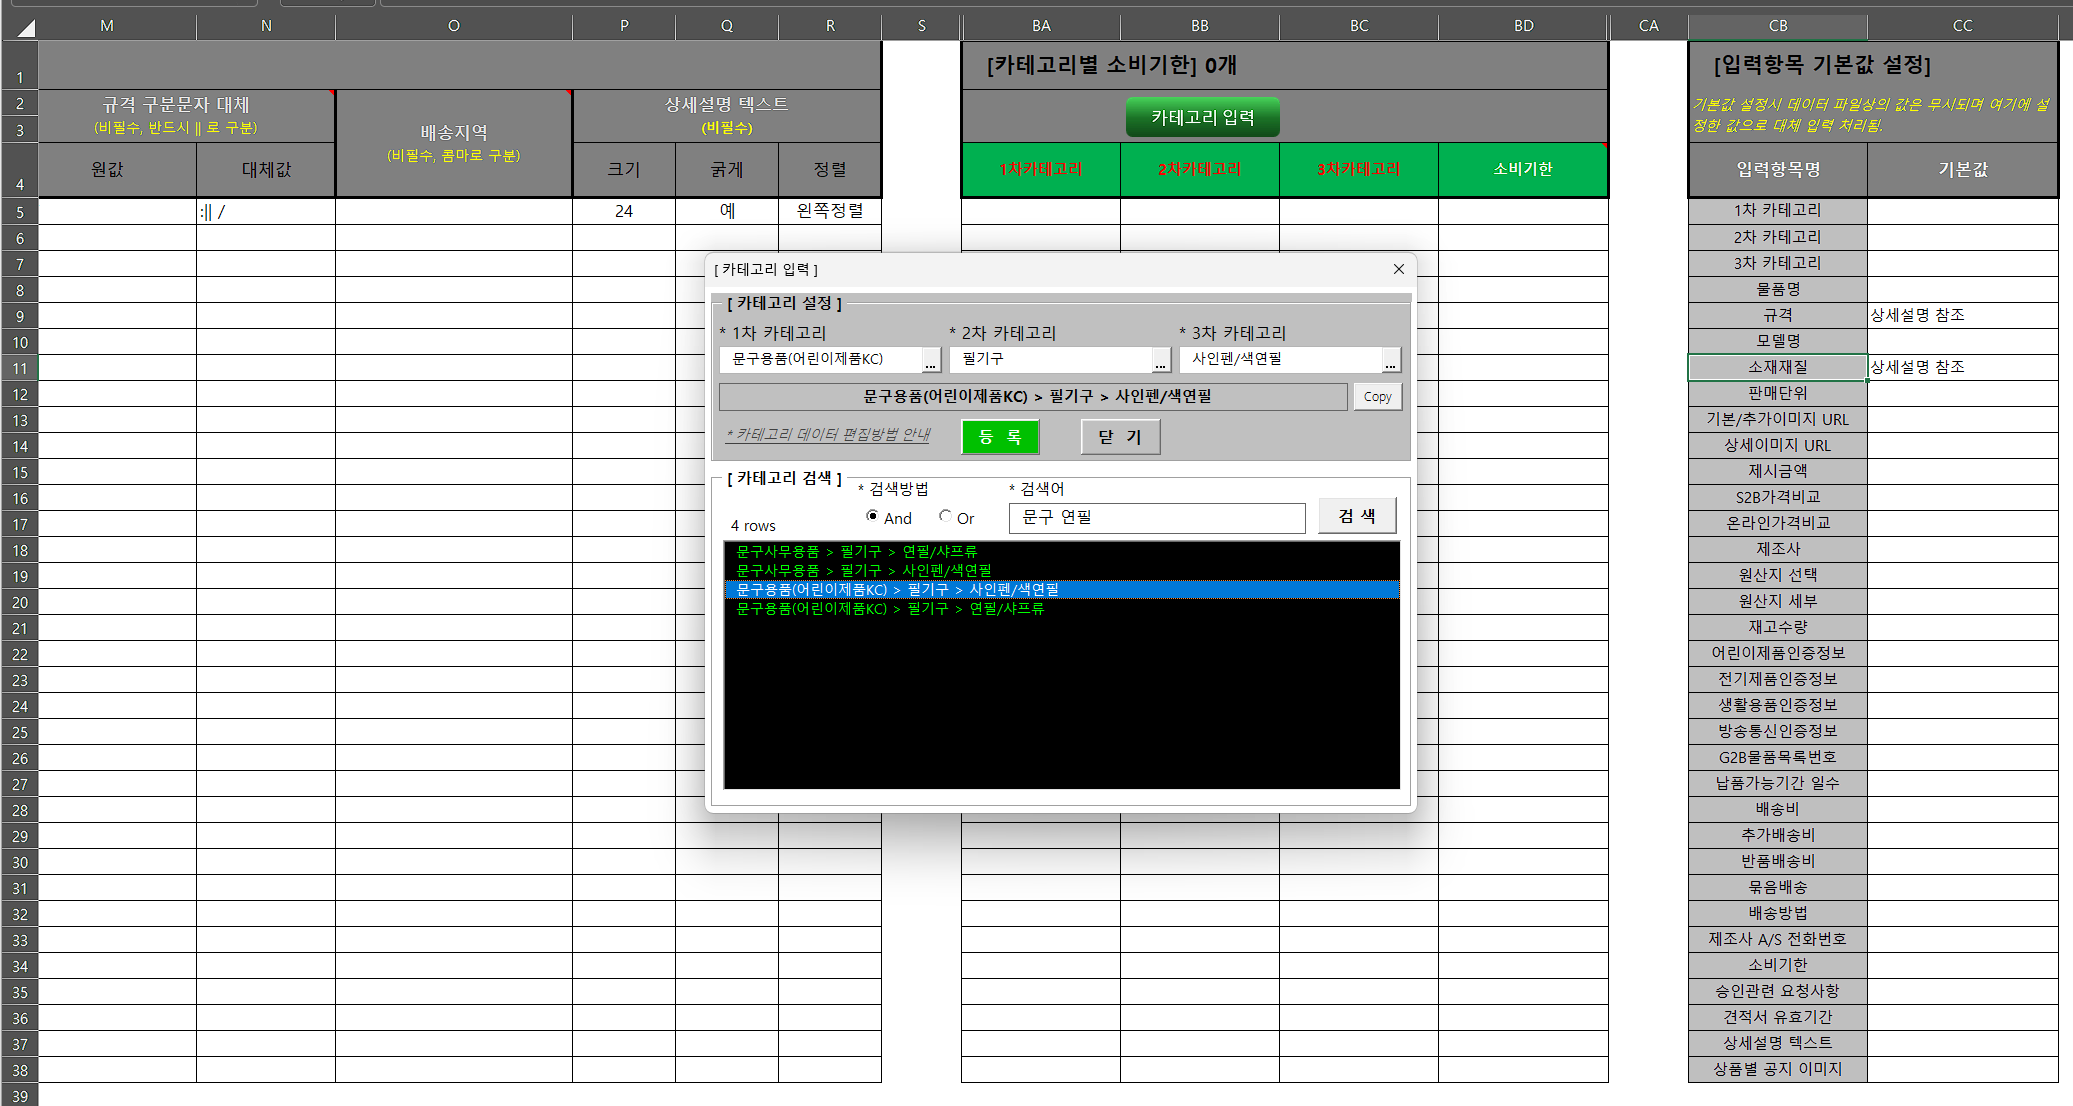Click the 3차 카테고리 browse (...) button
The width and height of the screenshot is (2073, 1106).
point(1390,360)
